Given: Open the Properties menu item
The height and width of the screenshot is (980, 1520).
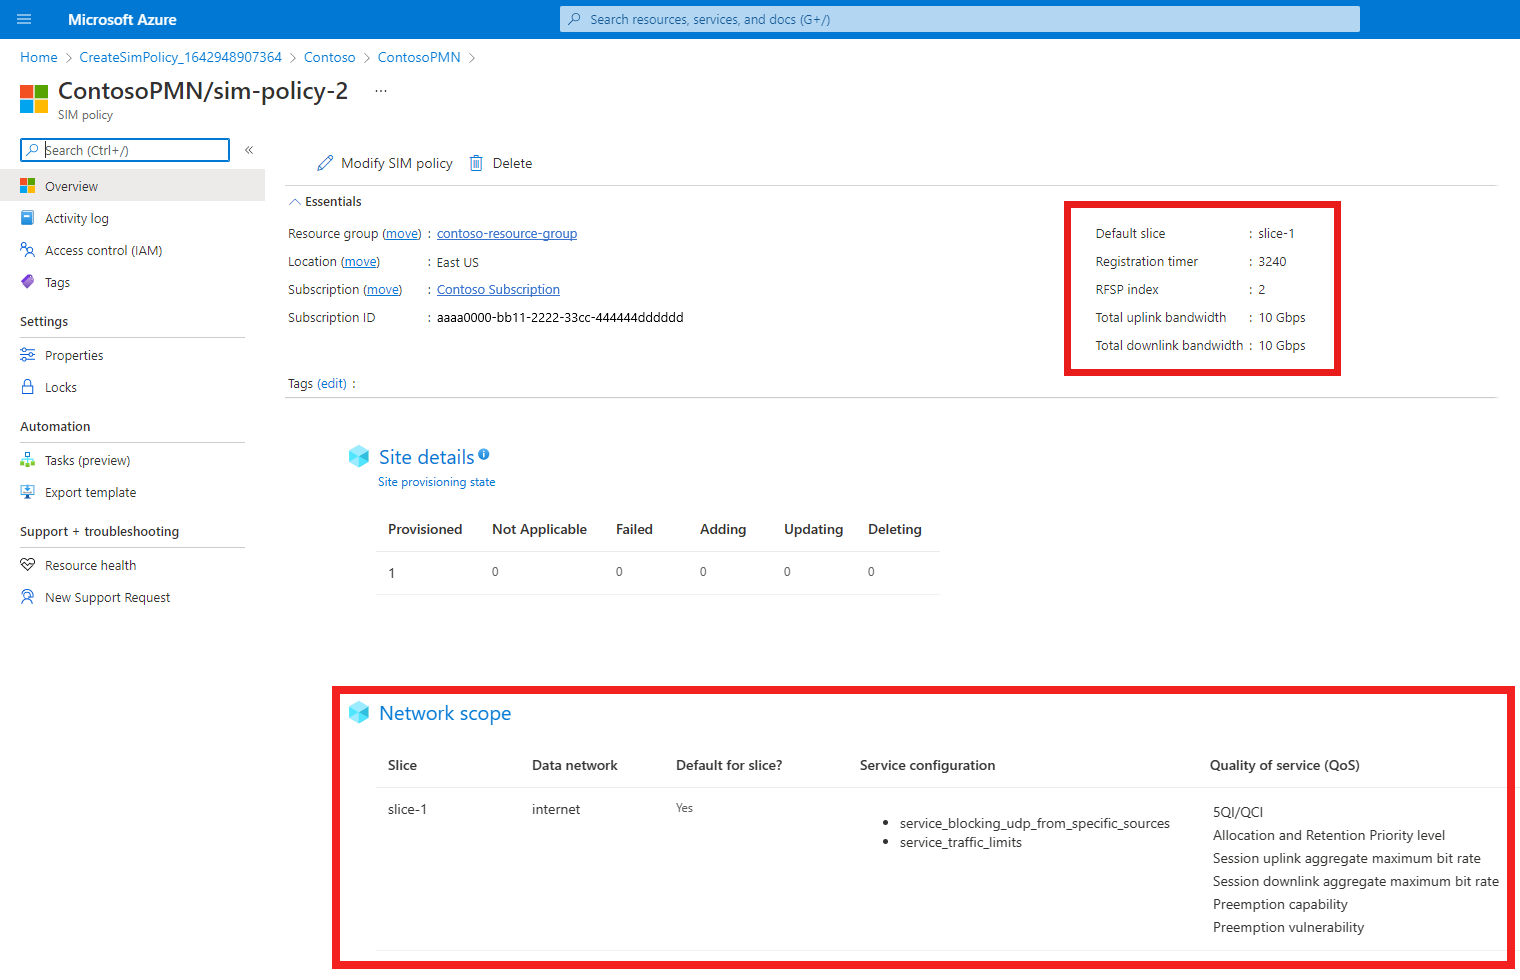Looking at the screenshot, I should [132, 355].
